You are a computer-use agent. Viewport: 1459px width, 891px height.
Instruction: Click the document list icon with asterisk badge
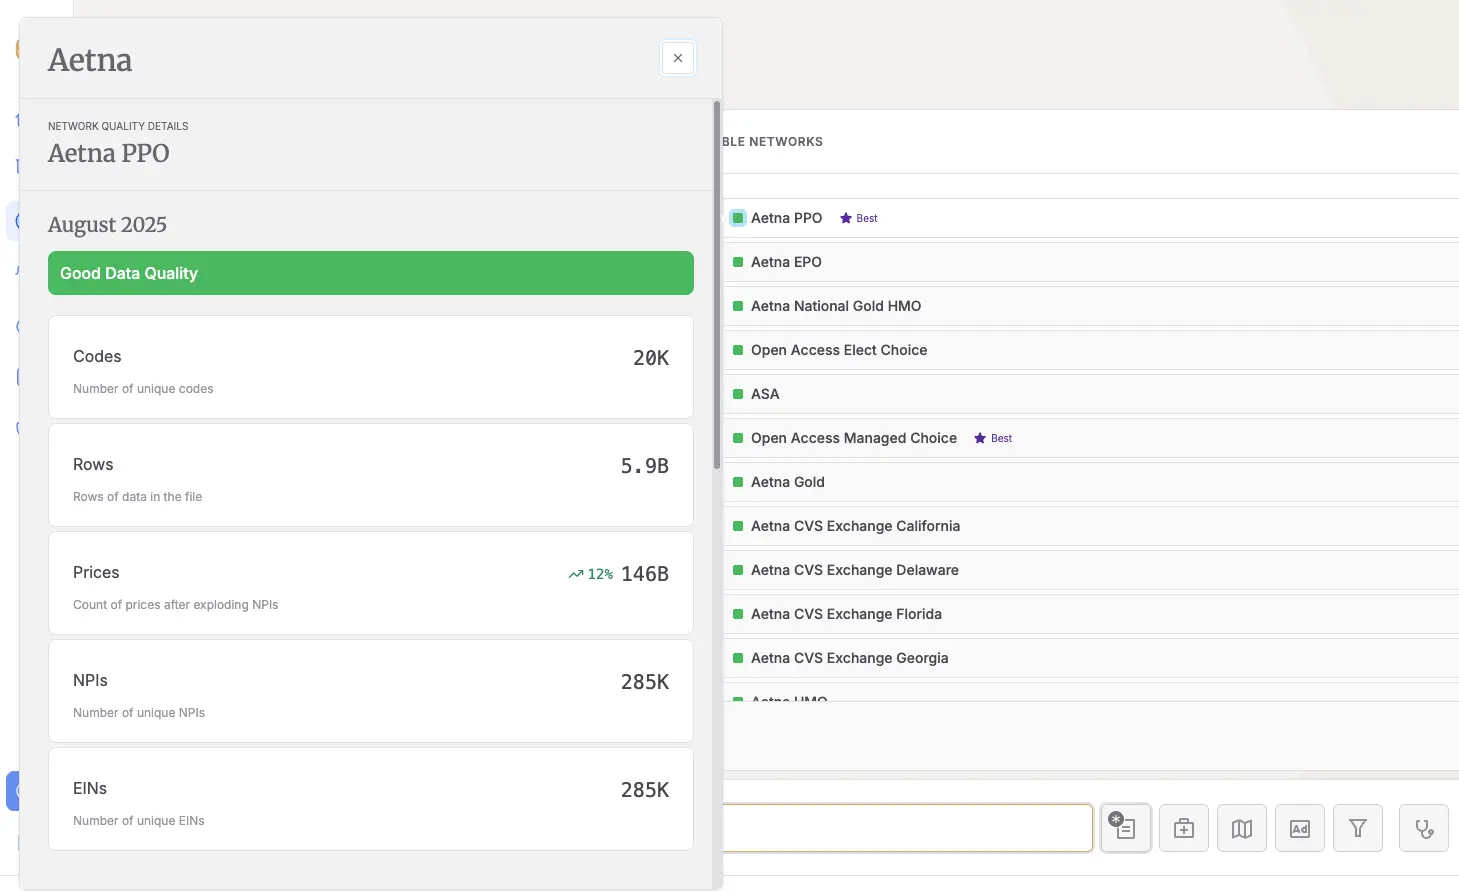pyautogui.click(x=1126, y=828)
